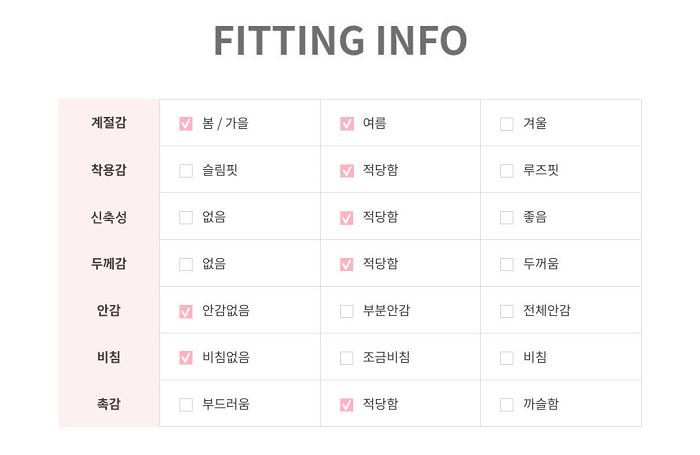The height and width of the screenshot is (455, 700).
Task: Toggle the 적당함 checkbox in 착용감 row
Action: point(346,171)
